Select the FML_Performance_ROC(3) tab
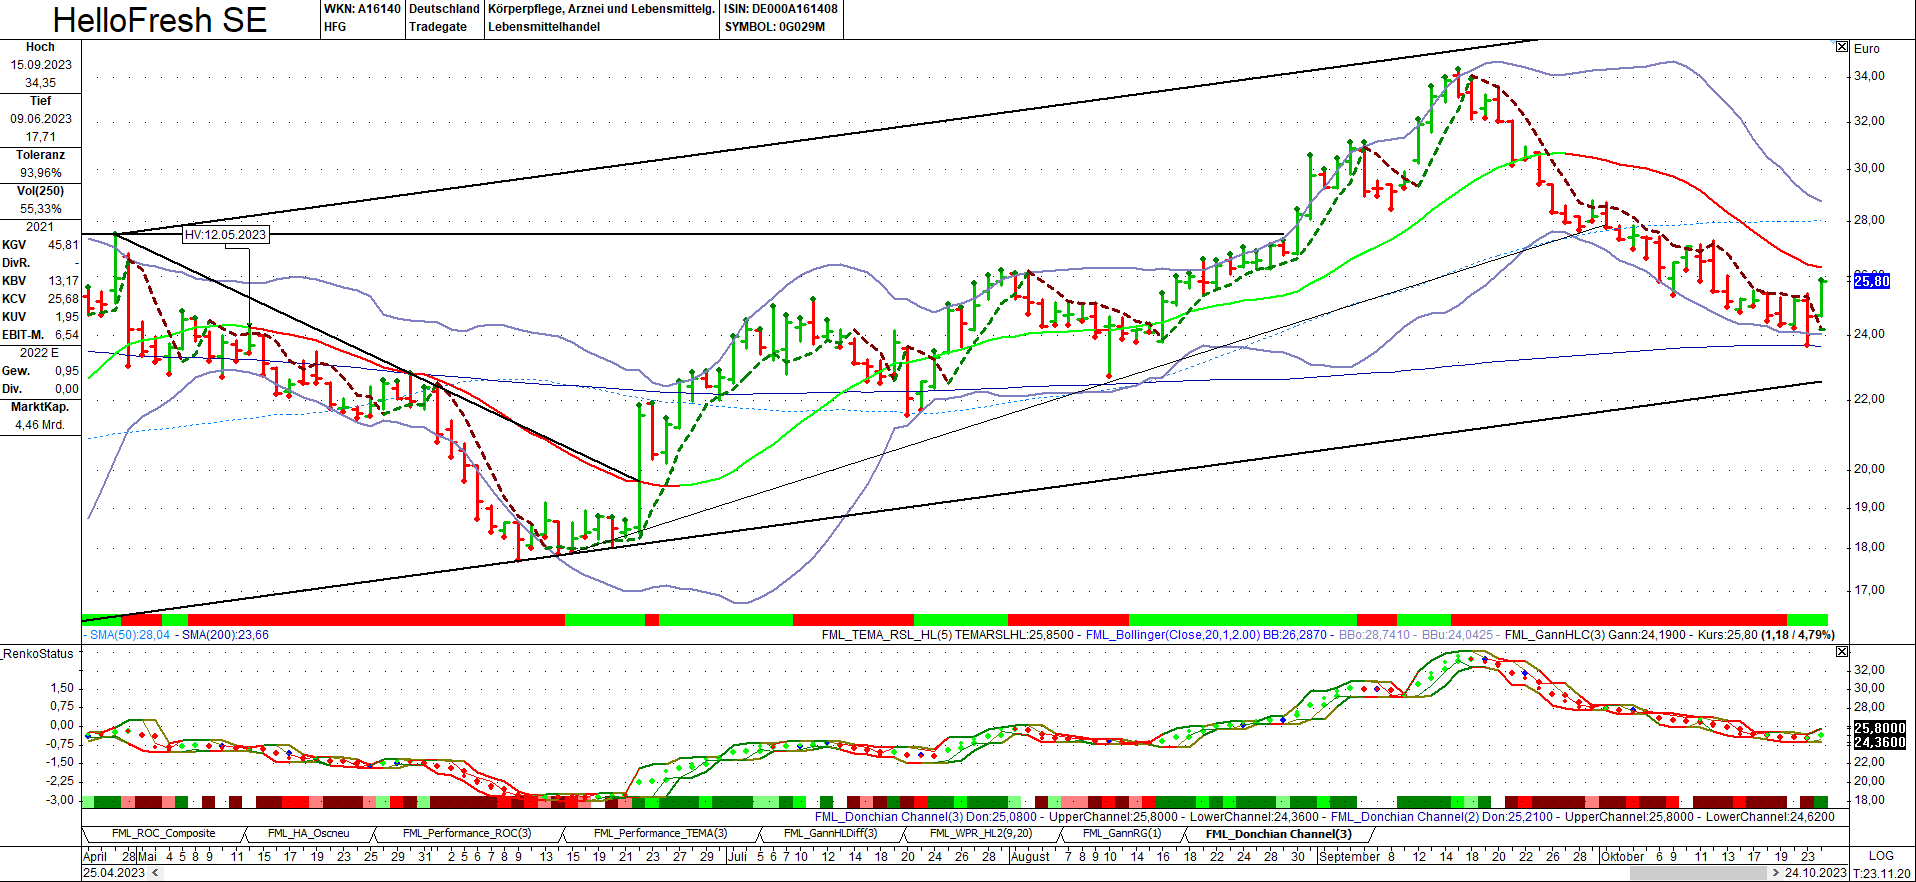This screenshot has width=1916, height=882. (467, 834)
